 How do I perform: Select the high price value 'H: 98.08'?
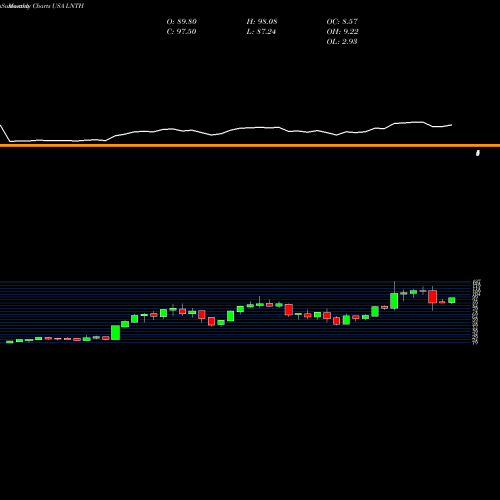tap(262, 22)
